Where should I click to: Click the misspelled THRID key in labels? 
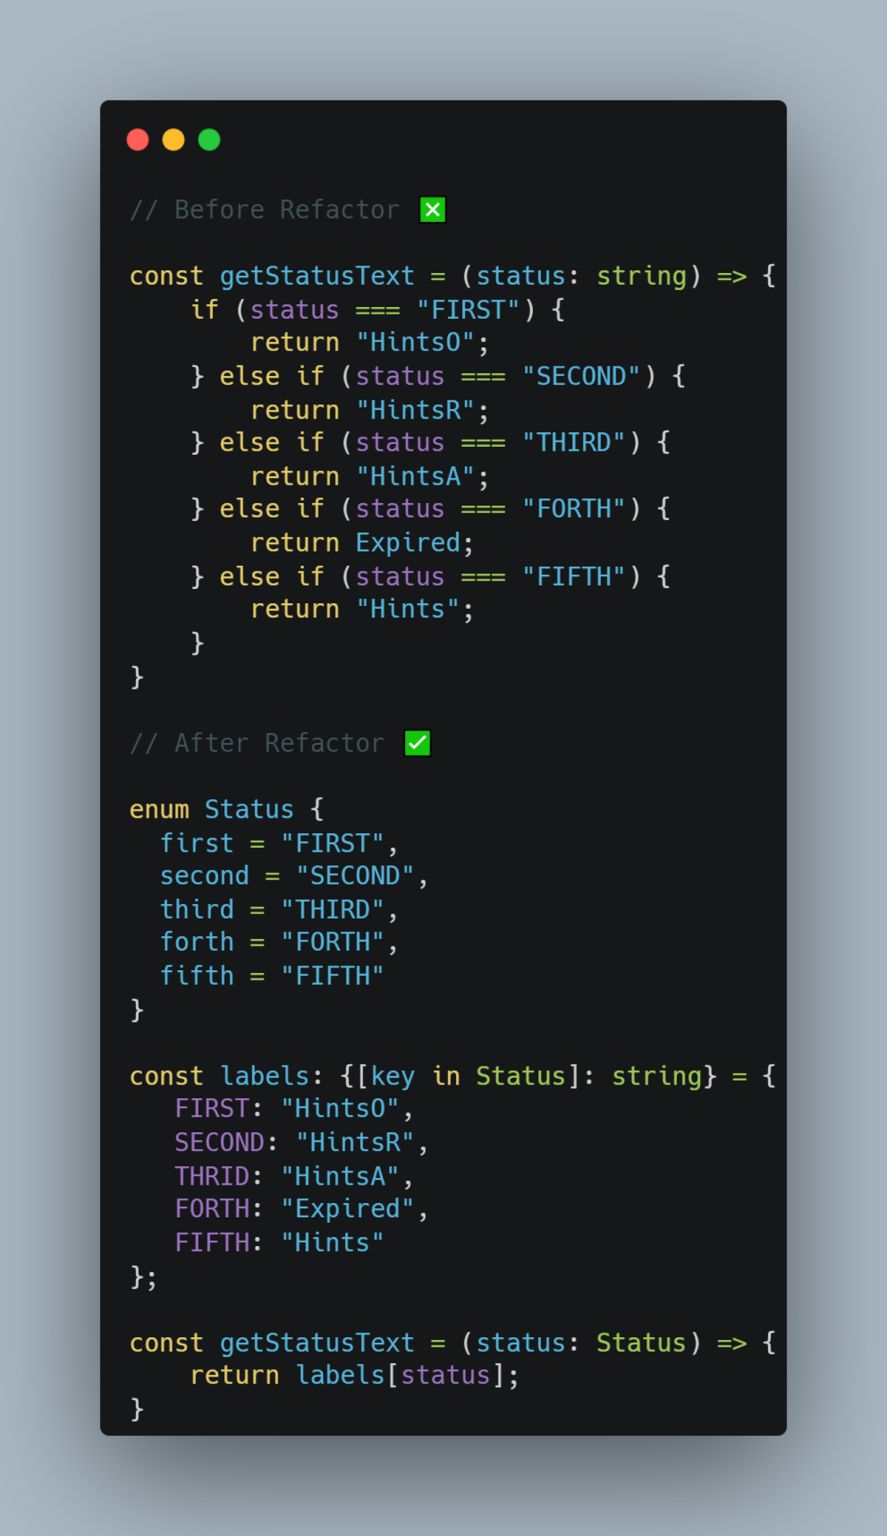(x=212, y=1175)
